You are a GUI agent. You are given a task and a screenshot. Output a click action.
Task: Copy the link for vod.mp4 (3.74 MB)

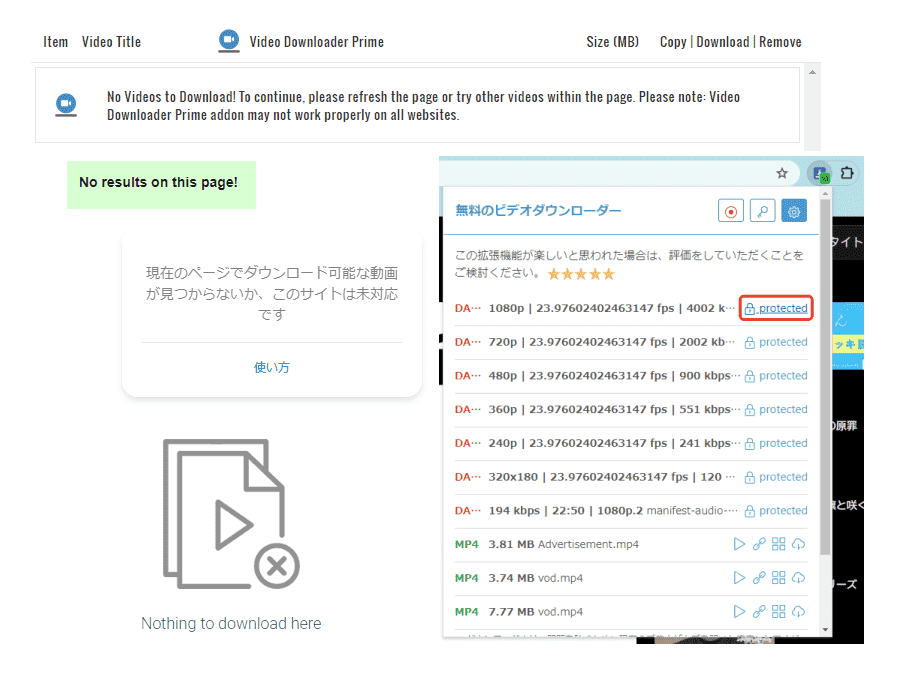click(759, 578)
